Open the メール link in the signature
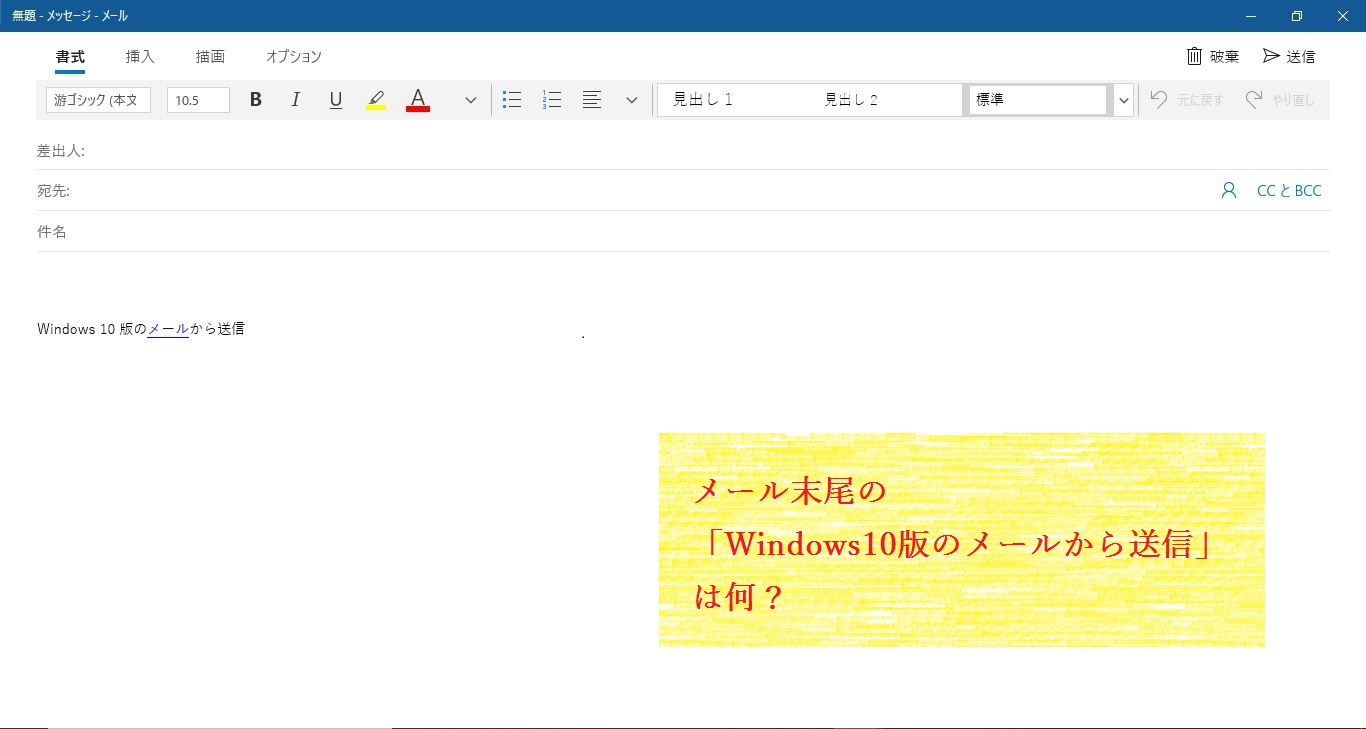Viewport: 1366px width, 729px height. 168,328
